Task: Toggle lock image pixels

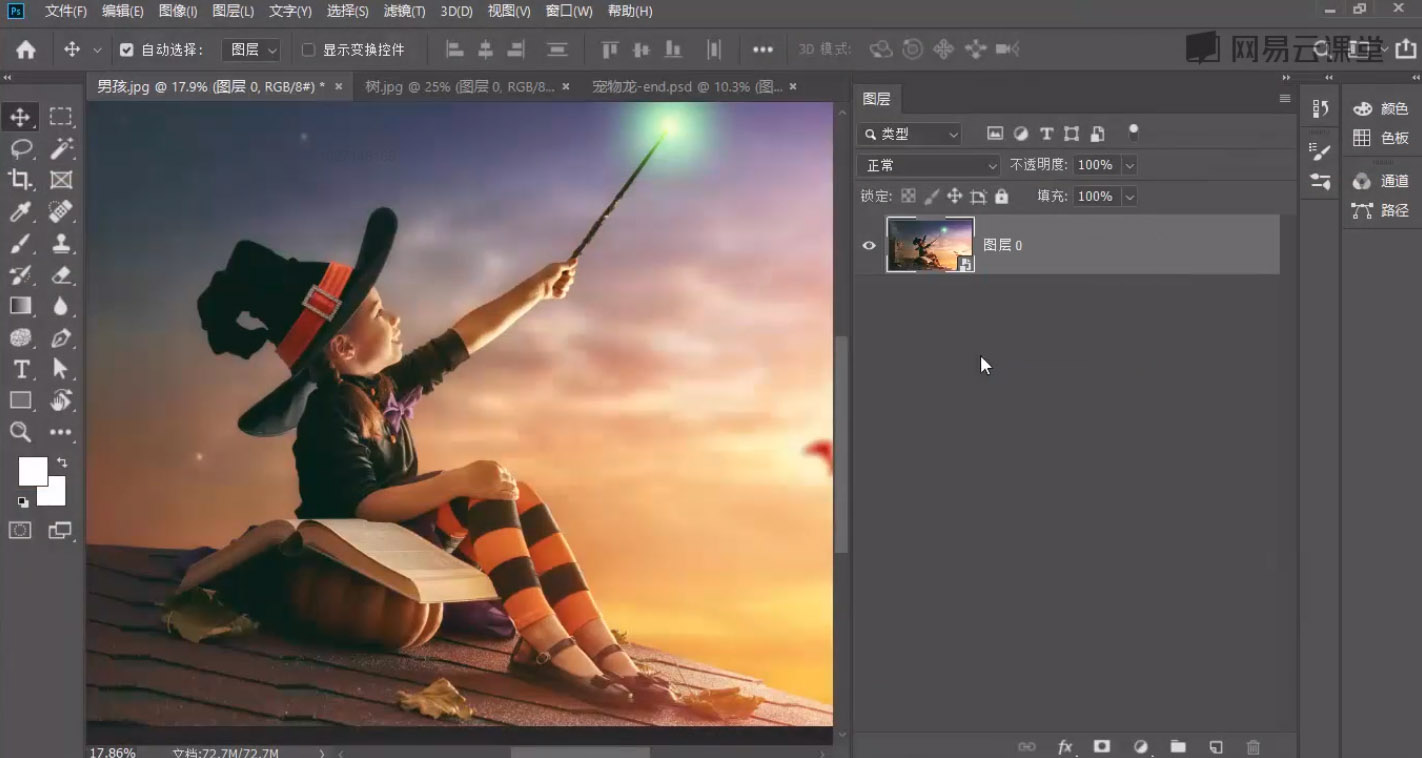Action: [931, 196]
